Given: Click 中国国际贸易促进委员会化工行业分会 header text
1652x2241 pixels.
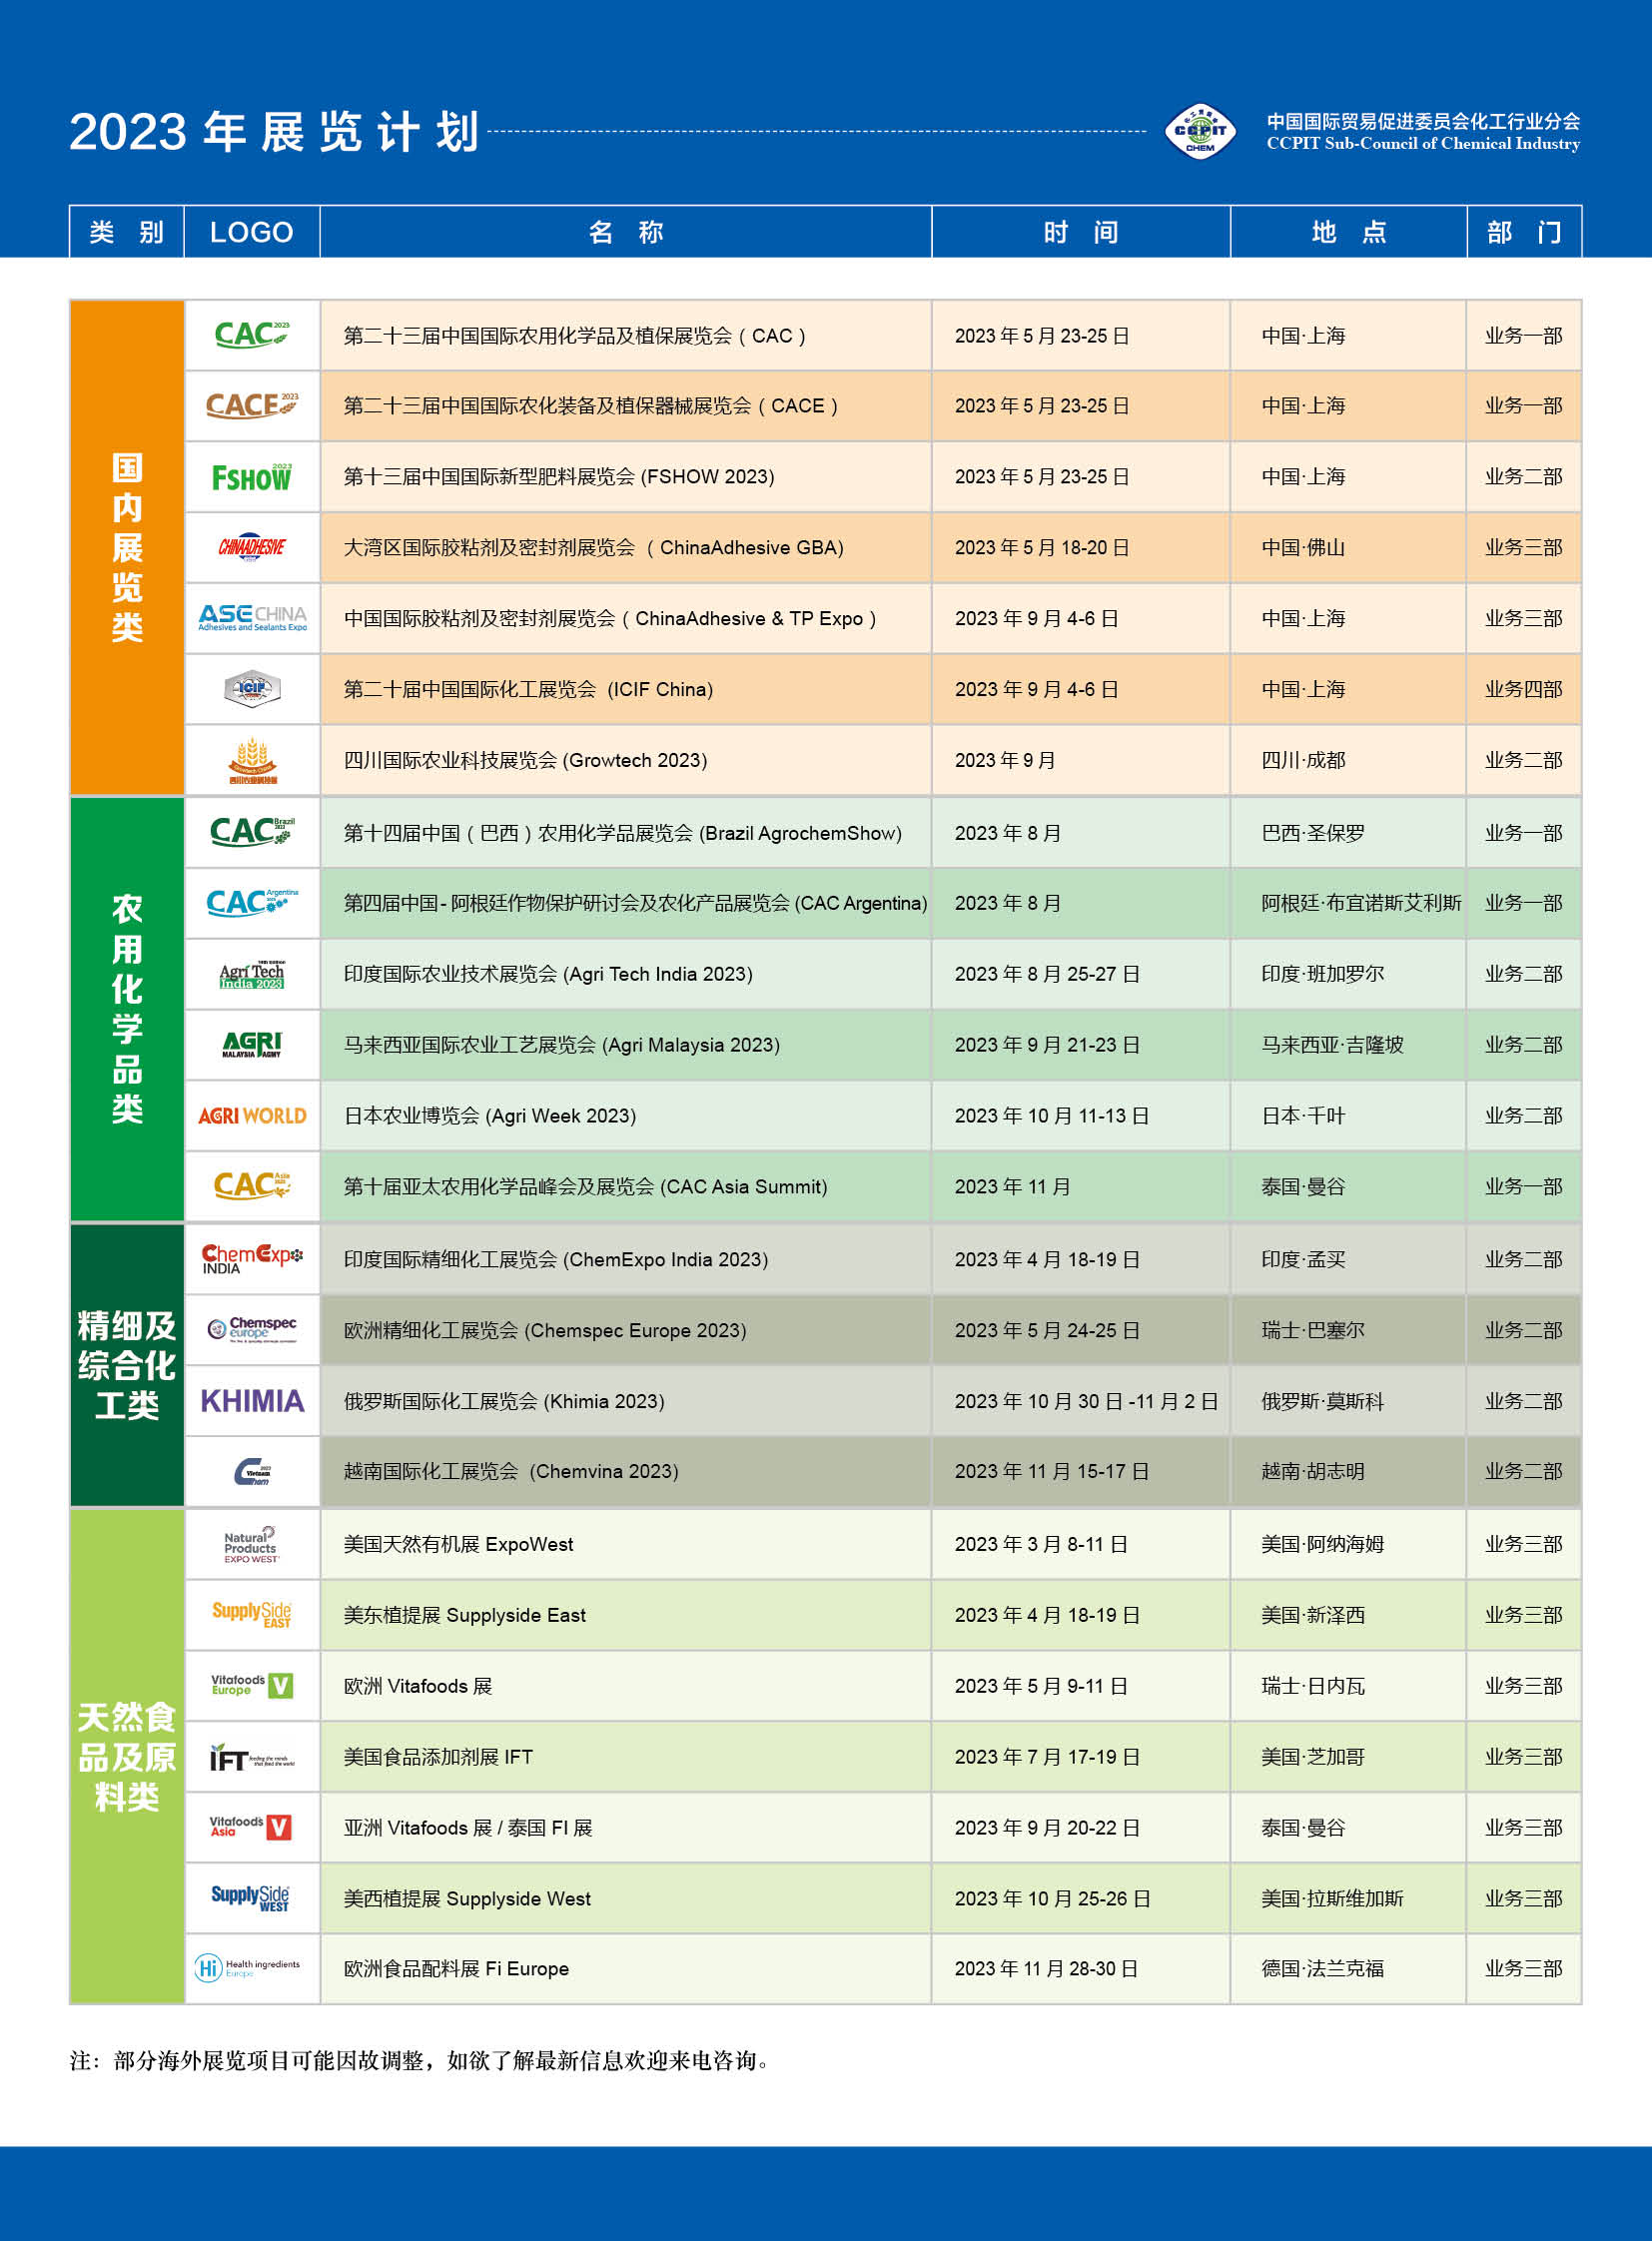Looking at the screenshot, I should click(1423, 121).
